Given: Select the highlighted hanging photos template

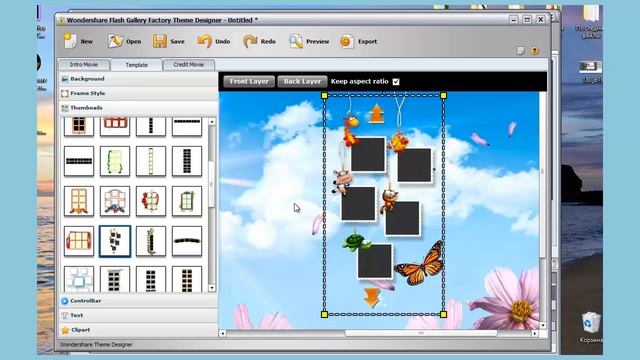Looking at the screenshot, I should click(115, 241).
